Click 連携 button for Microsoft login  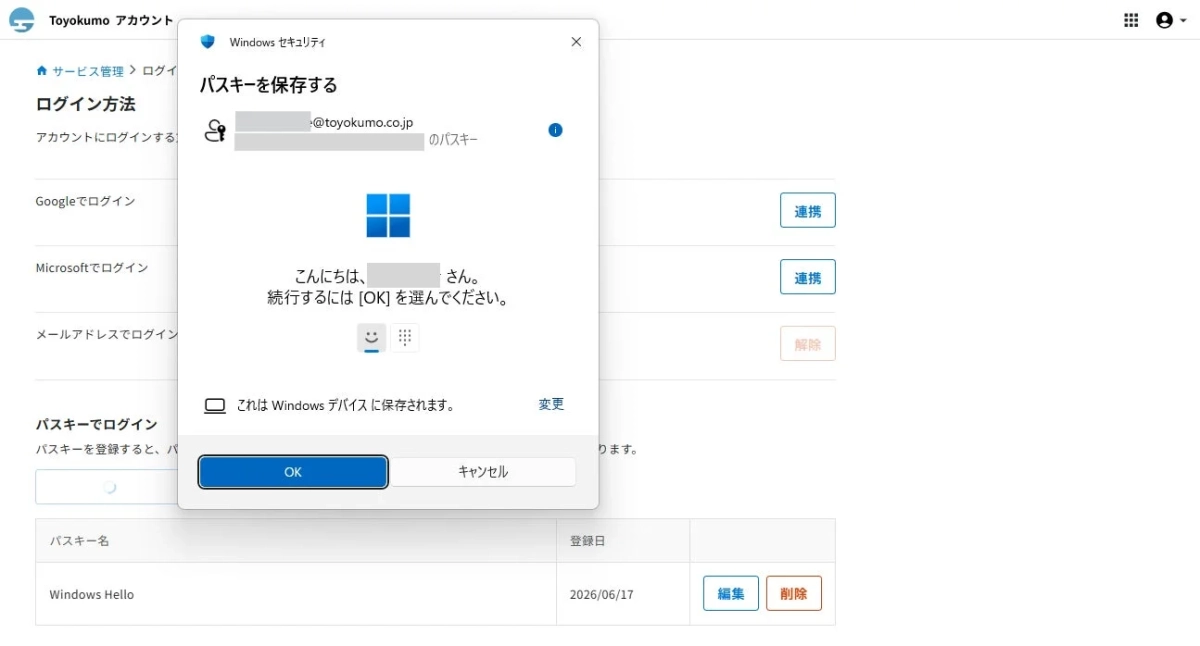tap(808, 277)
